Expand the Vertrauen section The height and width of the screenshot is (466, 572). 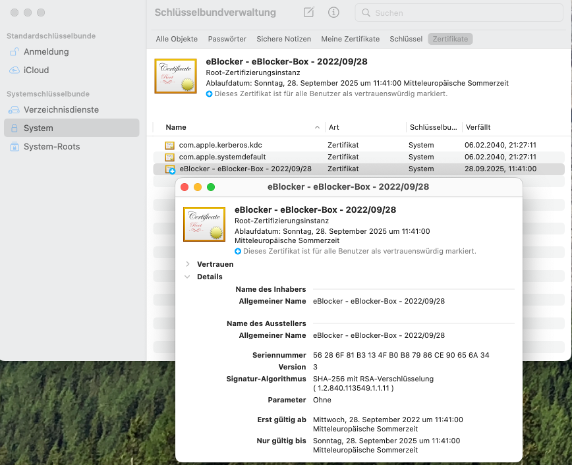pyautogui.click(x=188, y=264)
